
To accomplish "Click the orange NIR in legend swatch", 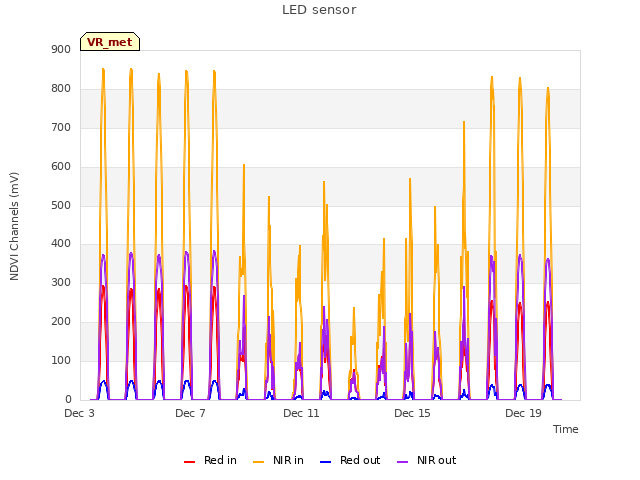I will pos(258,462).
